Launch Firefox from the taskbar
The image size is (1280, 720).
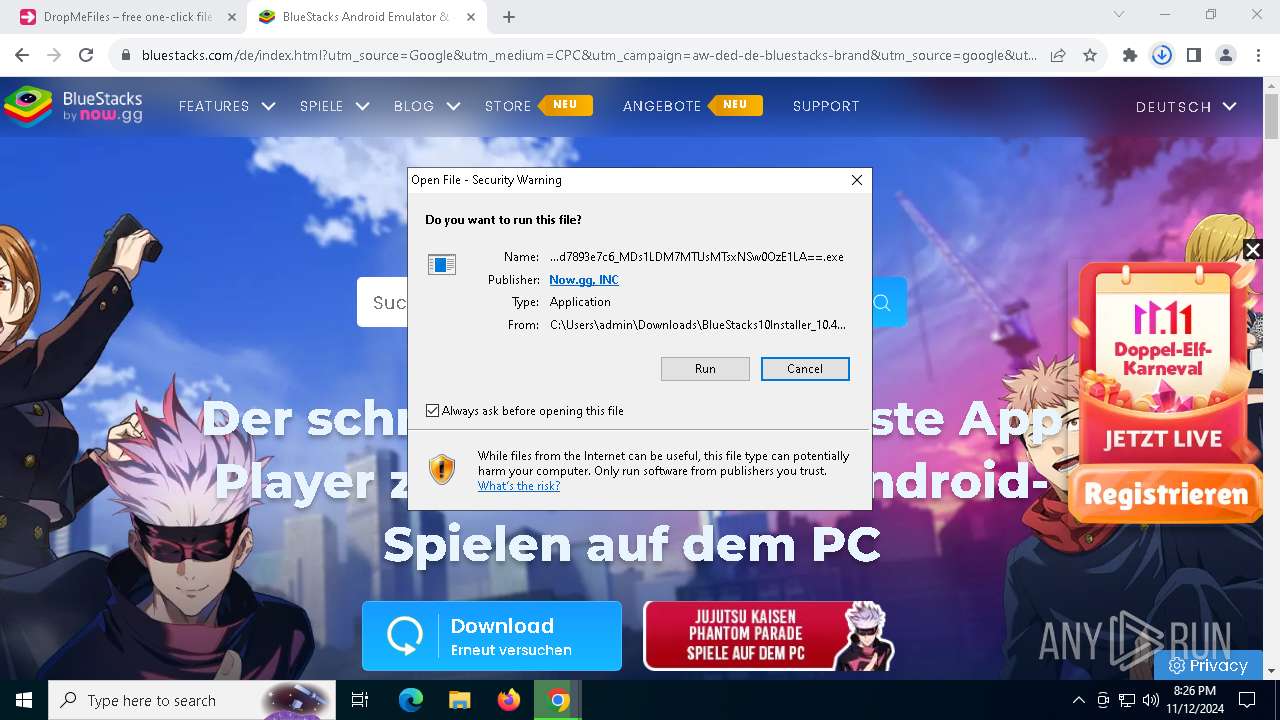tap(509, 700)
